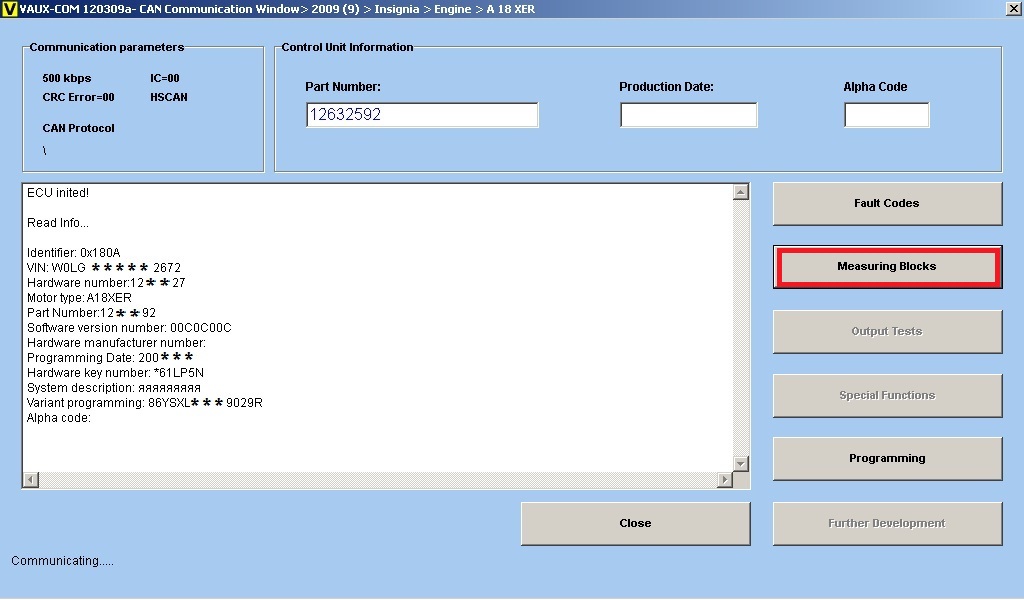Click the Alpha Code field

pos(886,115)
